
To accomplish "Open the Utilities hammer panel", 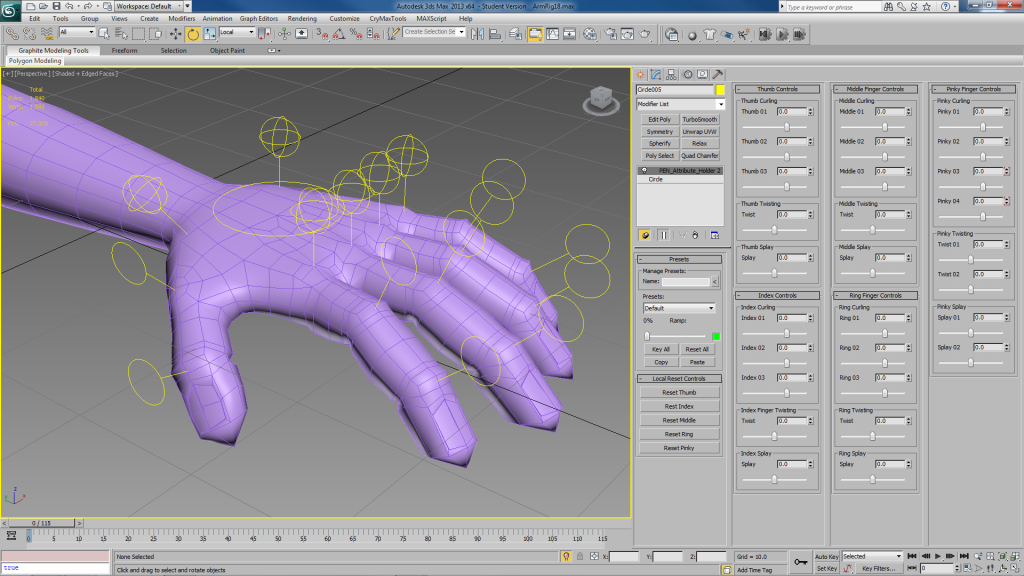I will pos(717,74).
